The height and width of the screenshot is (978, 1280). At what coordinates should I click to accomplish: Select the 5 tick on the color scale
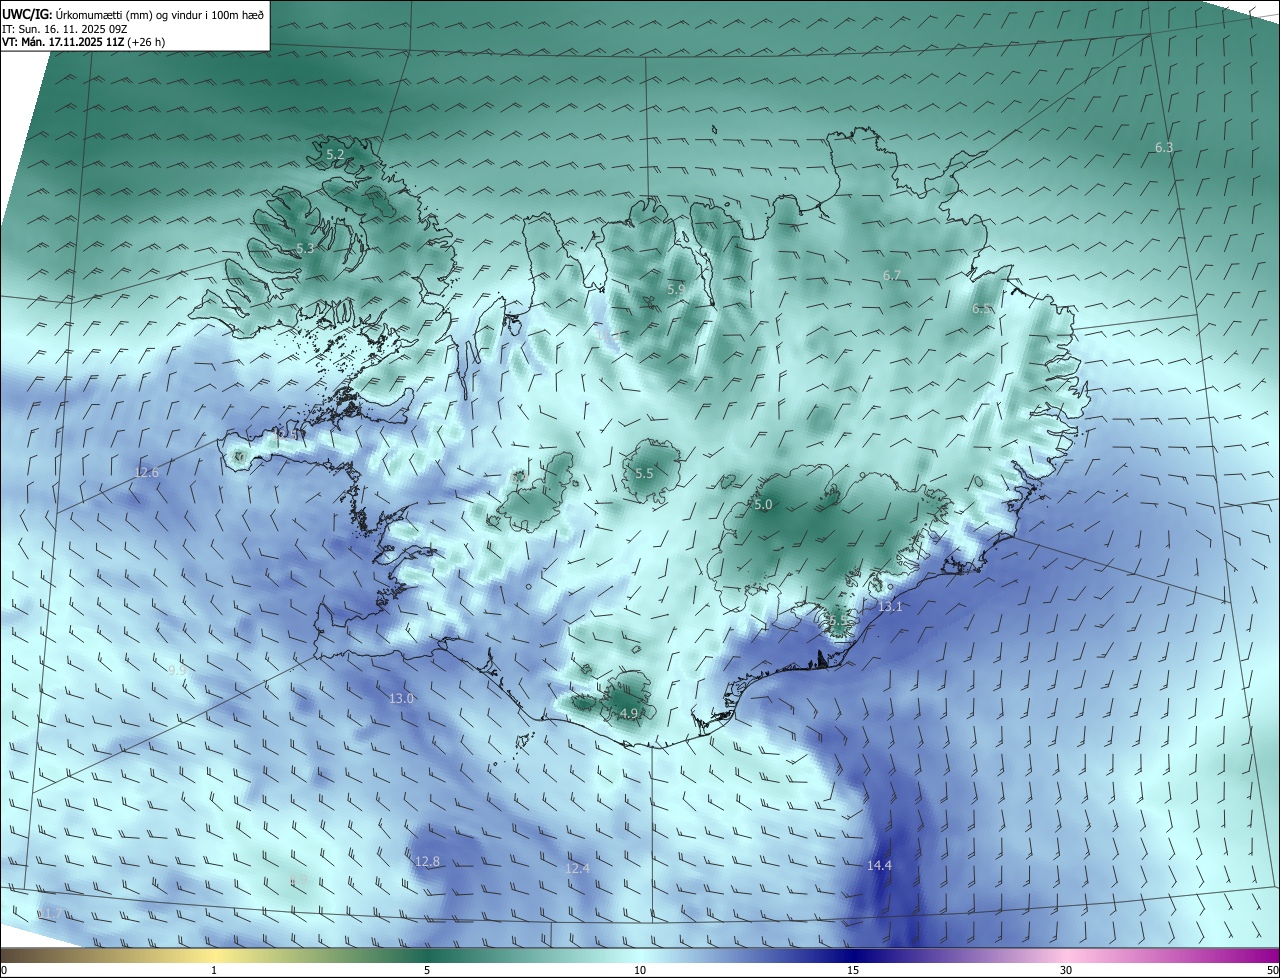coord(427,970)
